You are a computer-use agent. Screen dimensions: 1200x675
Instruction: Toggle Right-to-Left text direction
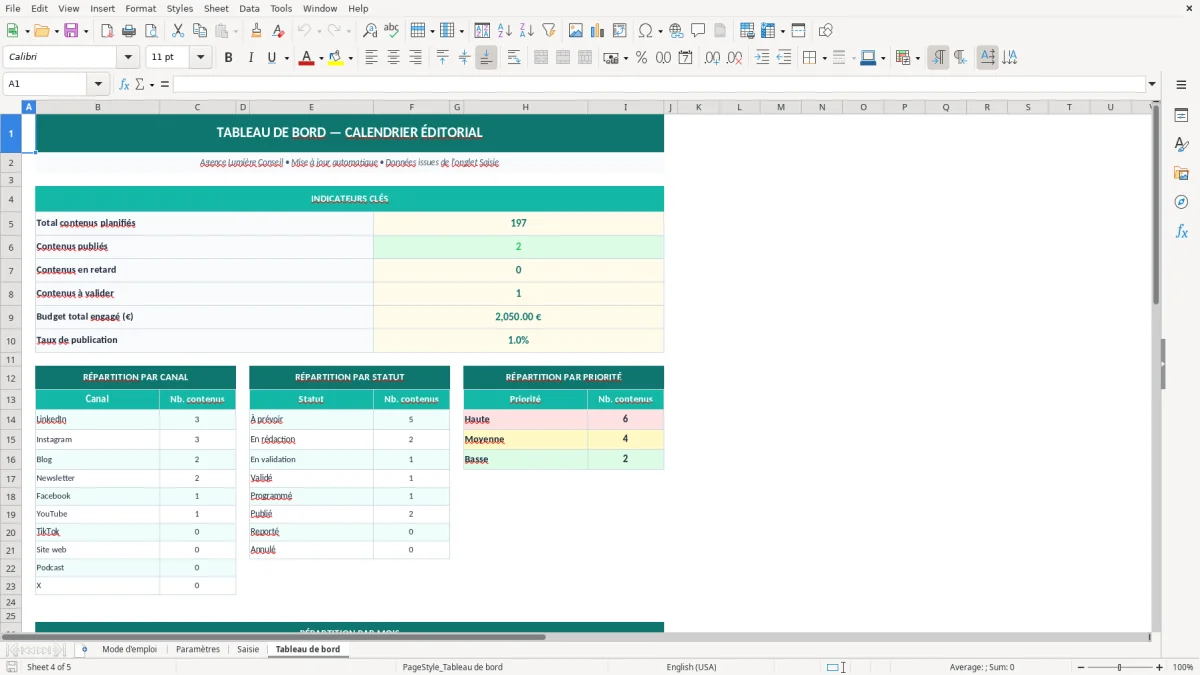(960, 58)
